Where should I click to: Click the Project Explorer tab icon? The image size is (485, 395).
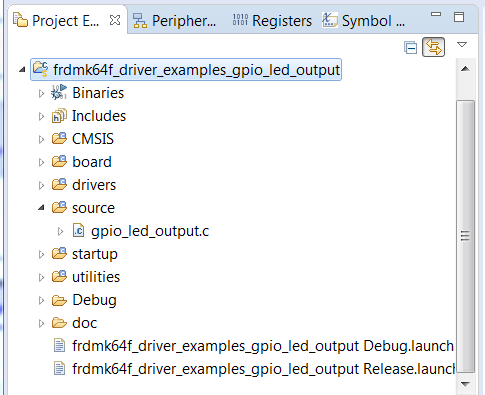point(20,19)
